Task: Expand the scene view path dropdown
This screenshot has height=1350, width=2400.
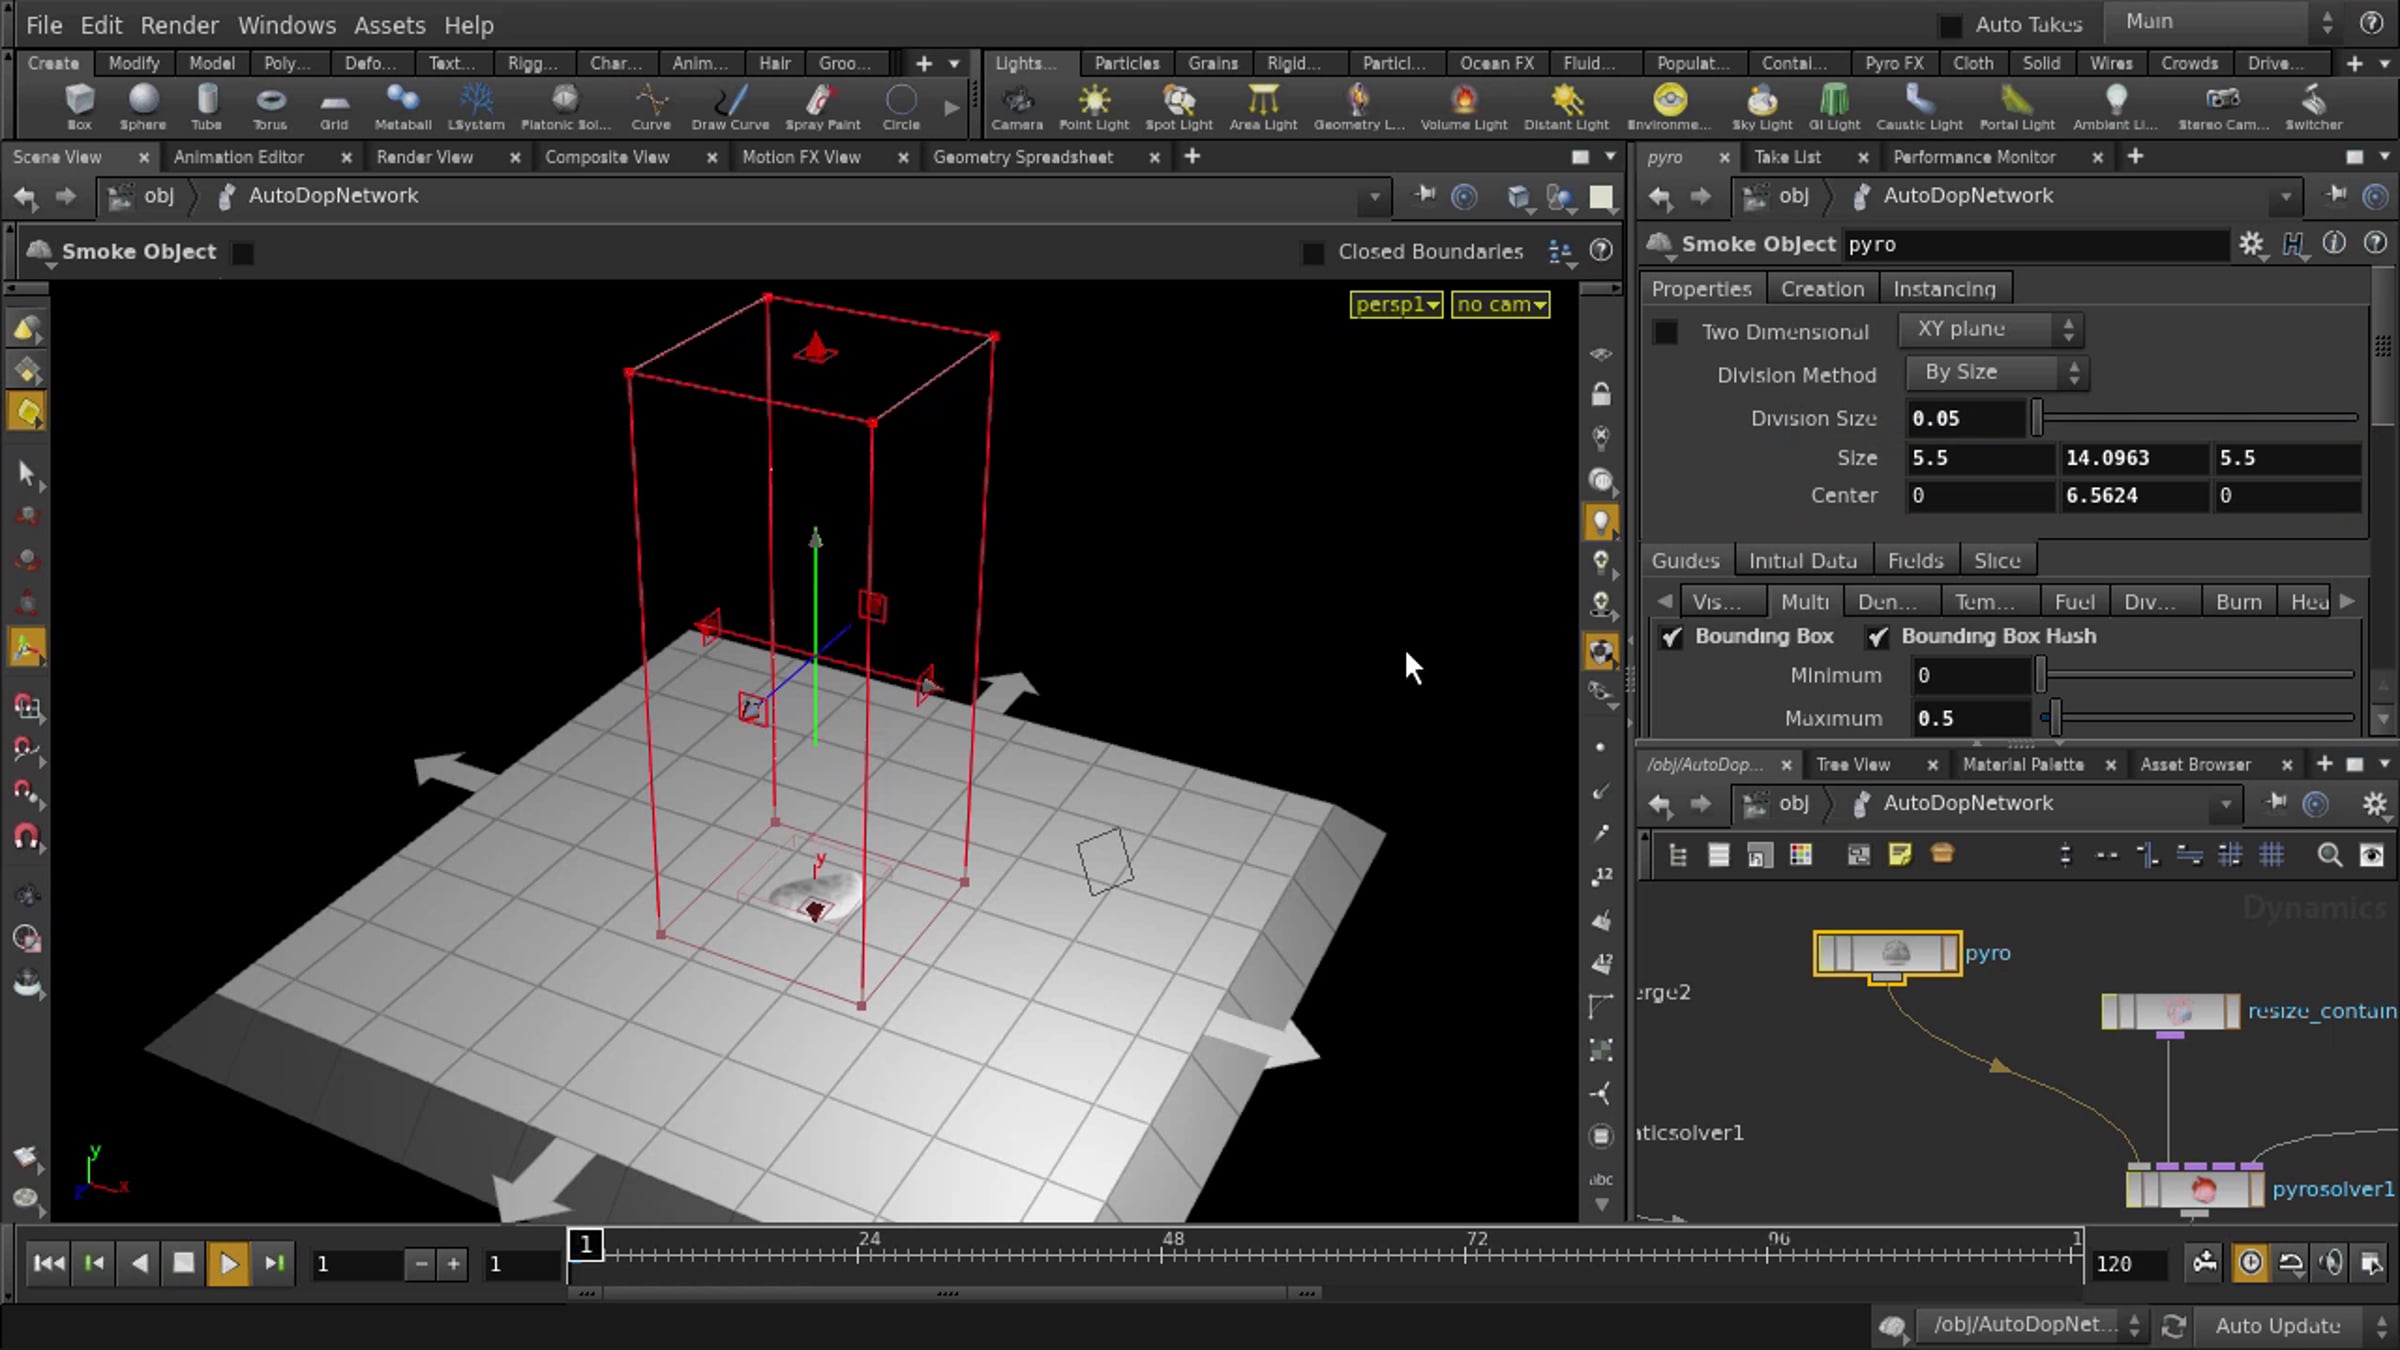Action: tap(1375, 197)
